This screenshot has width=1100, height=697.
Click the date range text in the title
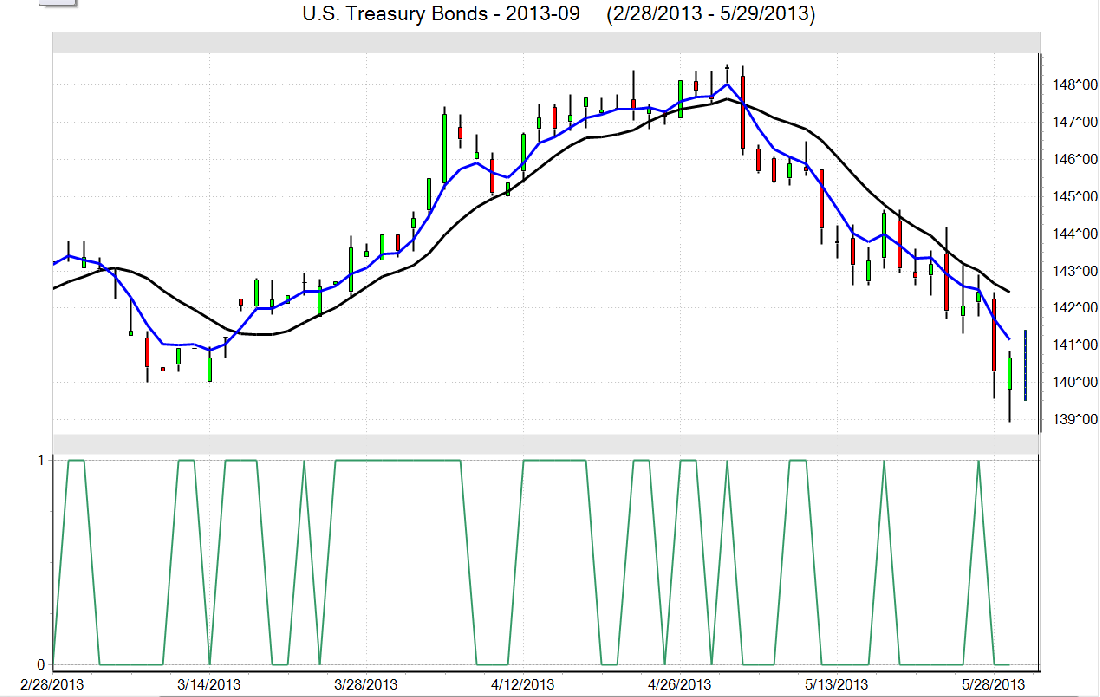[x=710, y=15]
